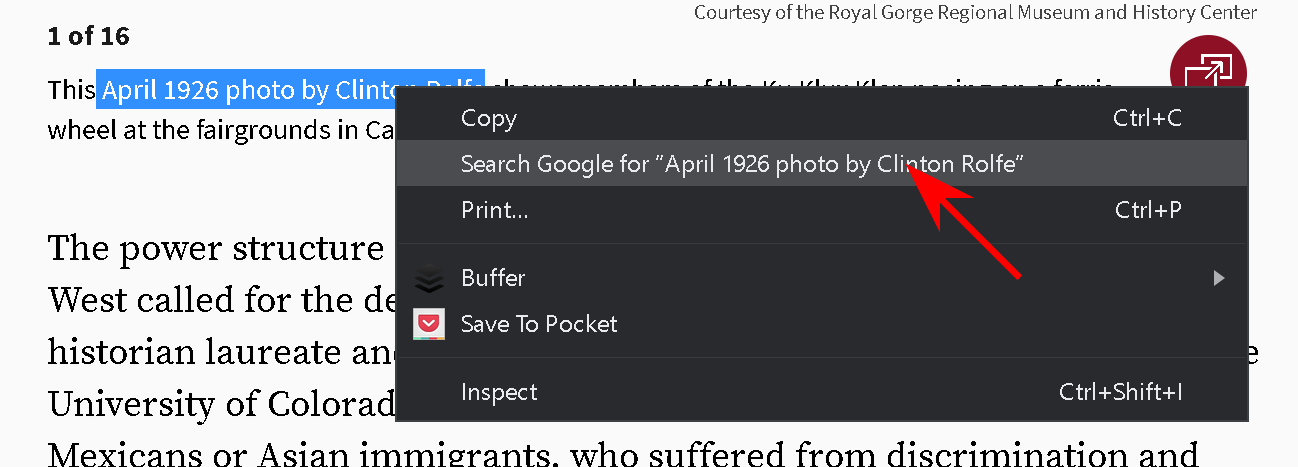Choose Copy from the context menu

coord(488,118)
